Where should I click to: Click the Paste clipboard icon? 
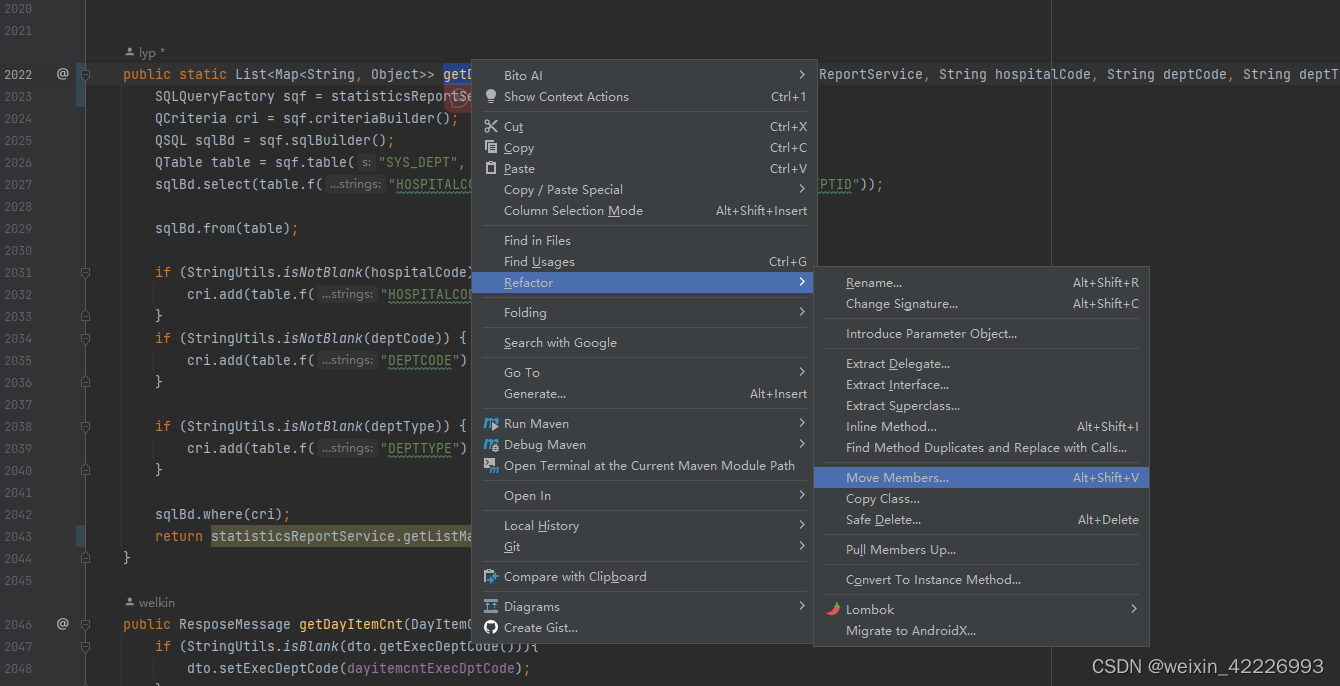pyautogui.click(x=491, y=169)
